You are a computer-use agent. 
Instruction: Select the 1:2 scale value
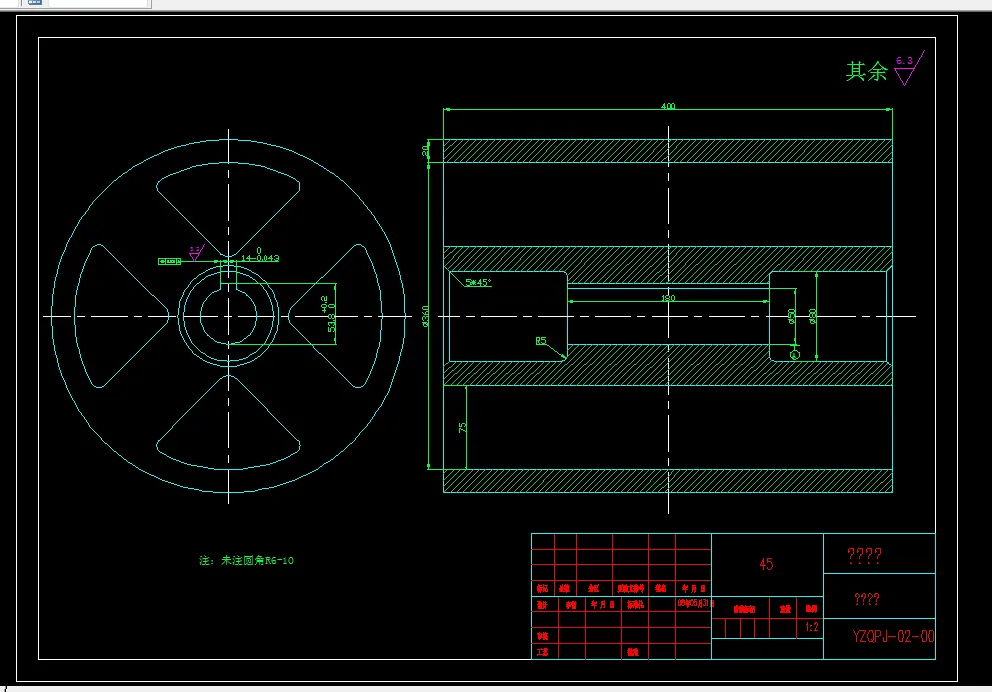click(x=812, y=627)
